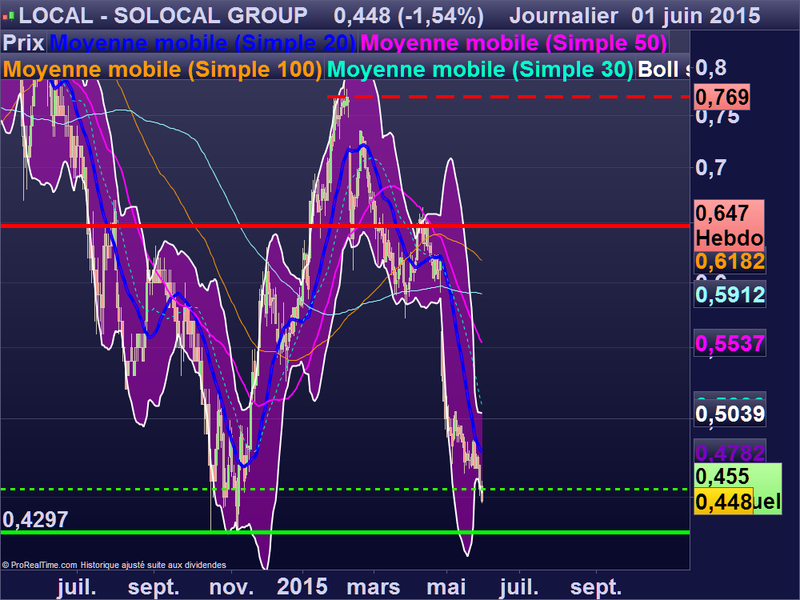Click the first sept. label on time axis

point(154,588)
